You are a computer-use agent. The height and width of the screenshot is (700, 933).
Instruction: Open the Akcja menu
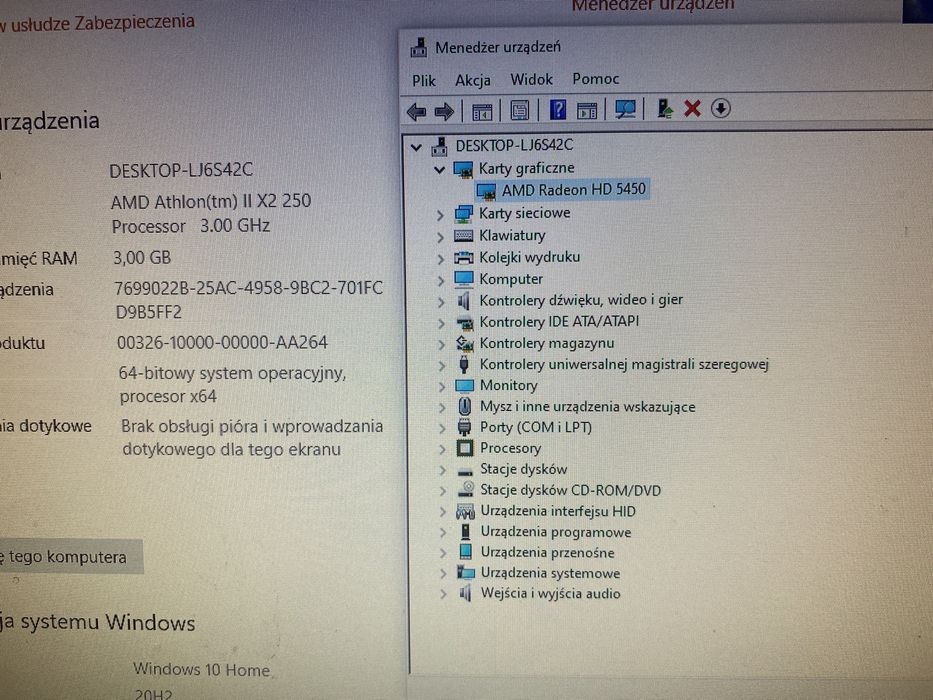(473, 80)
